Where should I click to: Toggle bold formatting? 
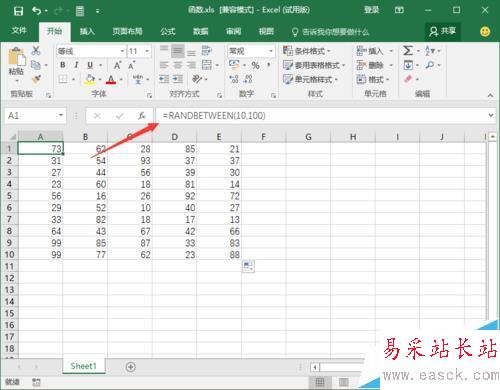[x=63, y=65]
